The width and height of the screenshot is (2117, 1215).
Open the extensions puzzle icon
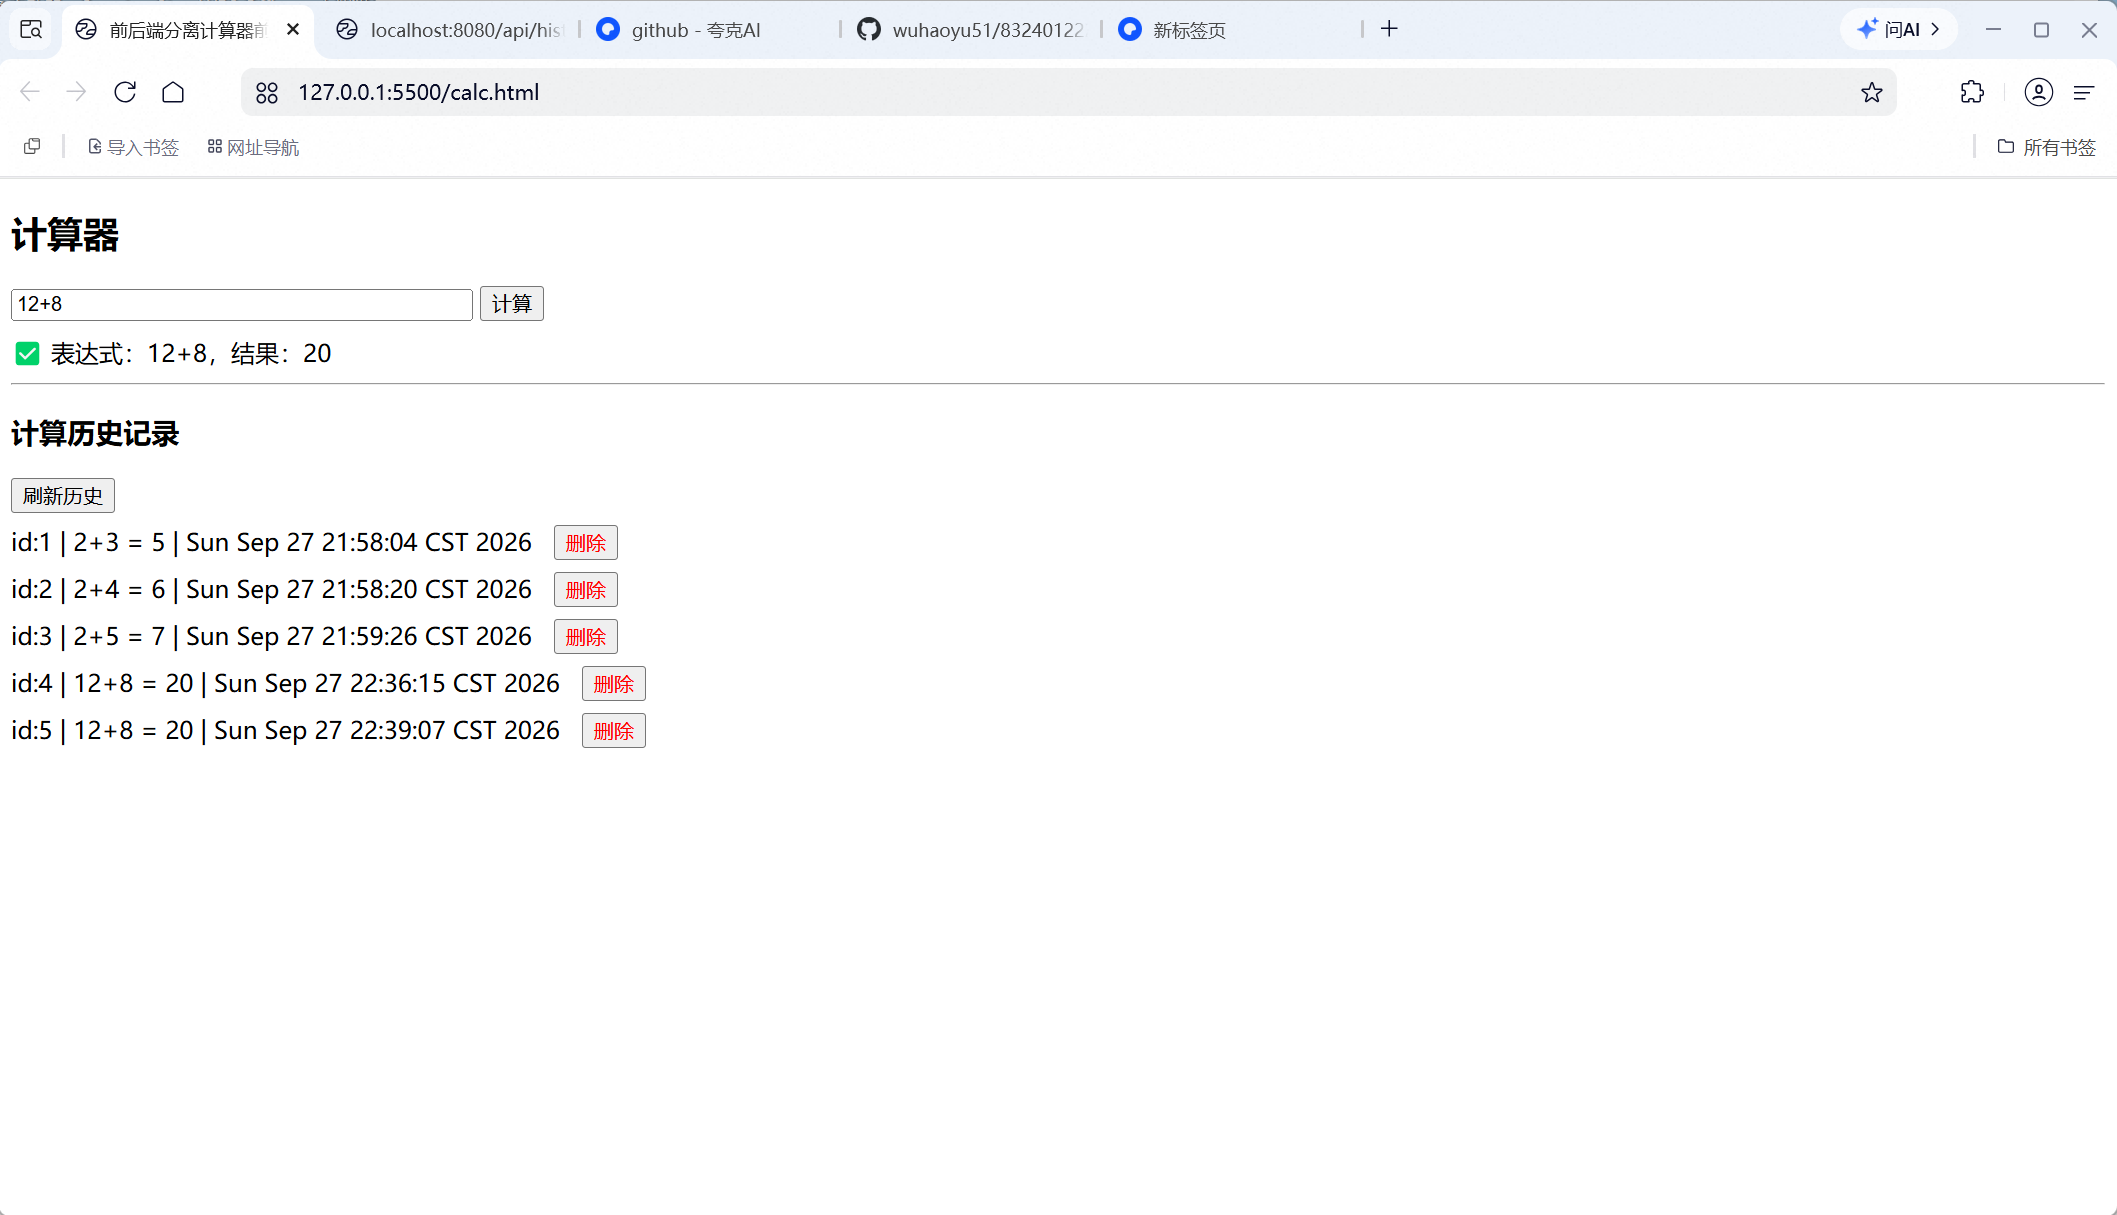pos(1972,92)
